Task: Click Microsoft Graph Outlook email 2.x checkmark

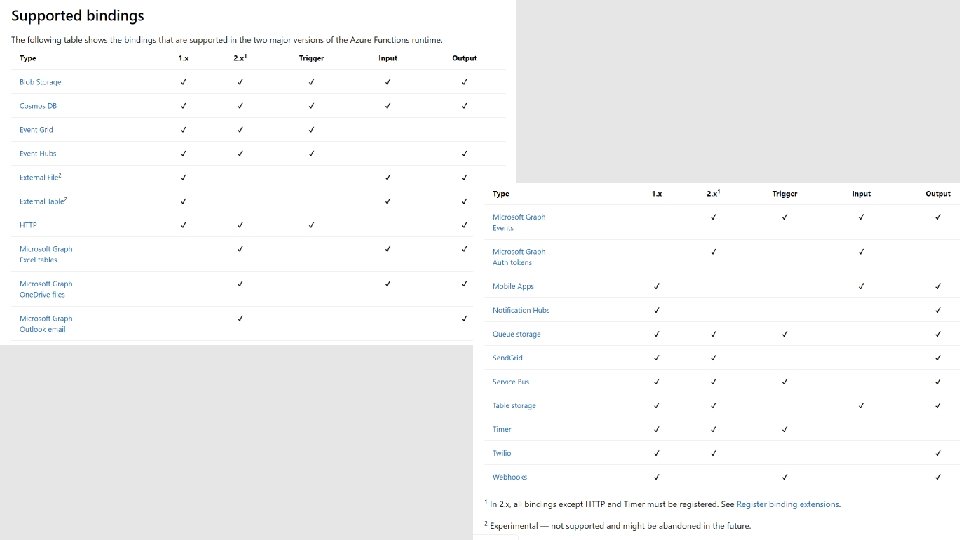Action: click(x=240, y=318)
